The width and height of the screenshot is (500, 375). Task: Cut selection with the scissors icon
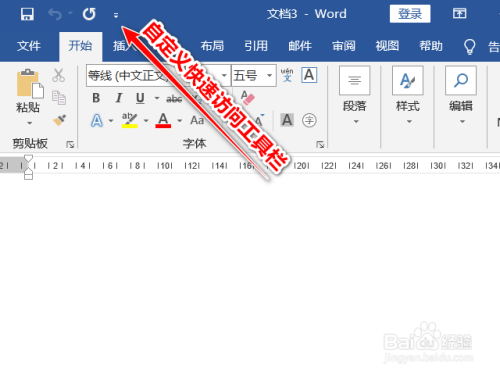59,75
